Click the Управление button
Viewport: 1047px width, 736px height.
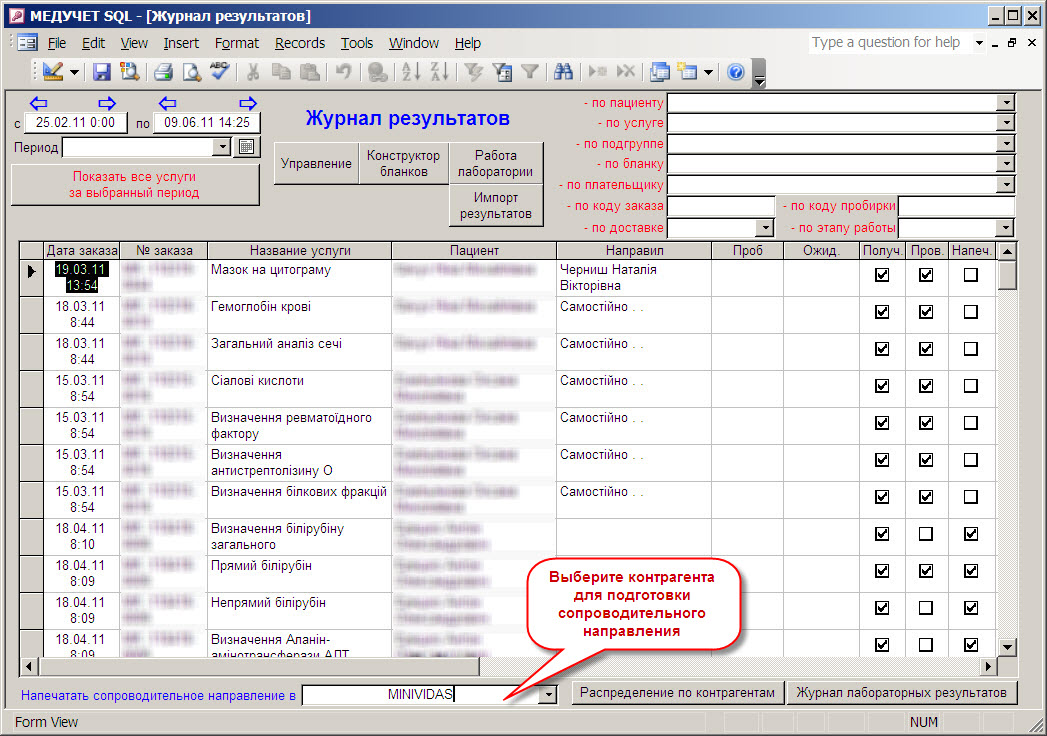tap(316, 164)
